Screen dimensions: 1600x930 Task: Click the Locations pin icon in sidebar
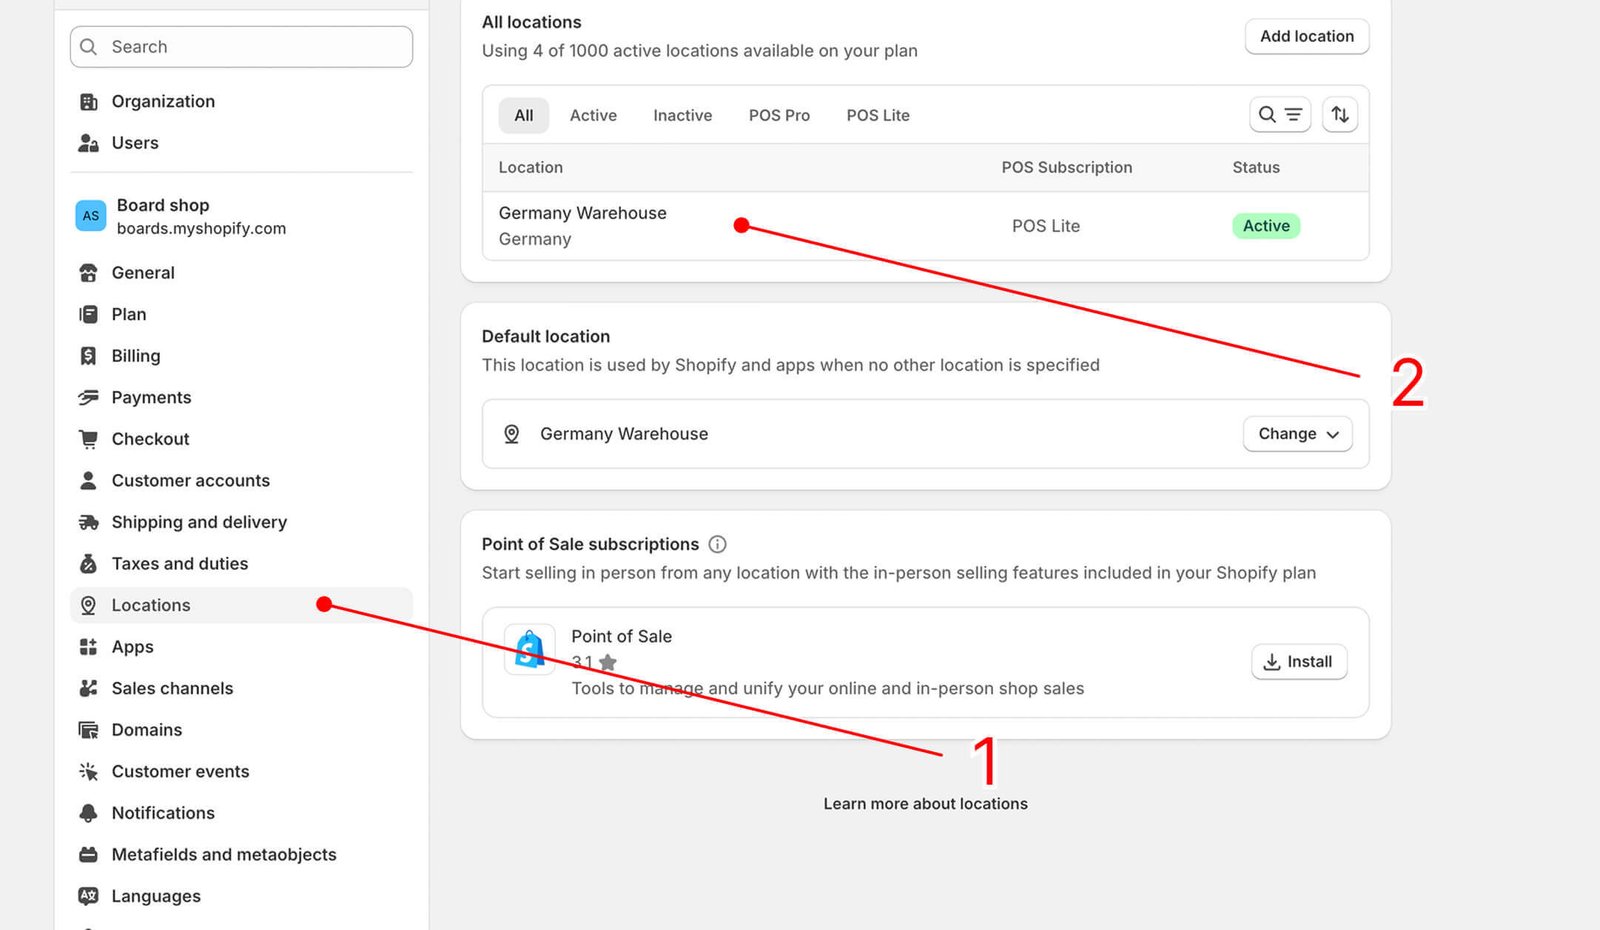pyautogui.click(x=88, y=606)
